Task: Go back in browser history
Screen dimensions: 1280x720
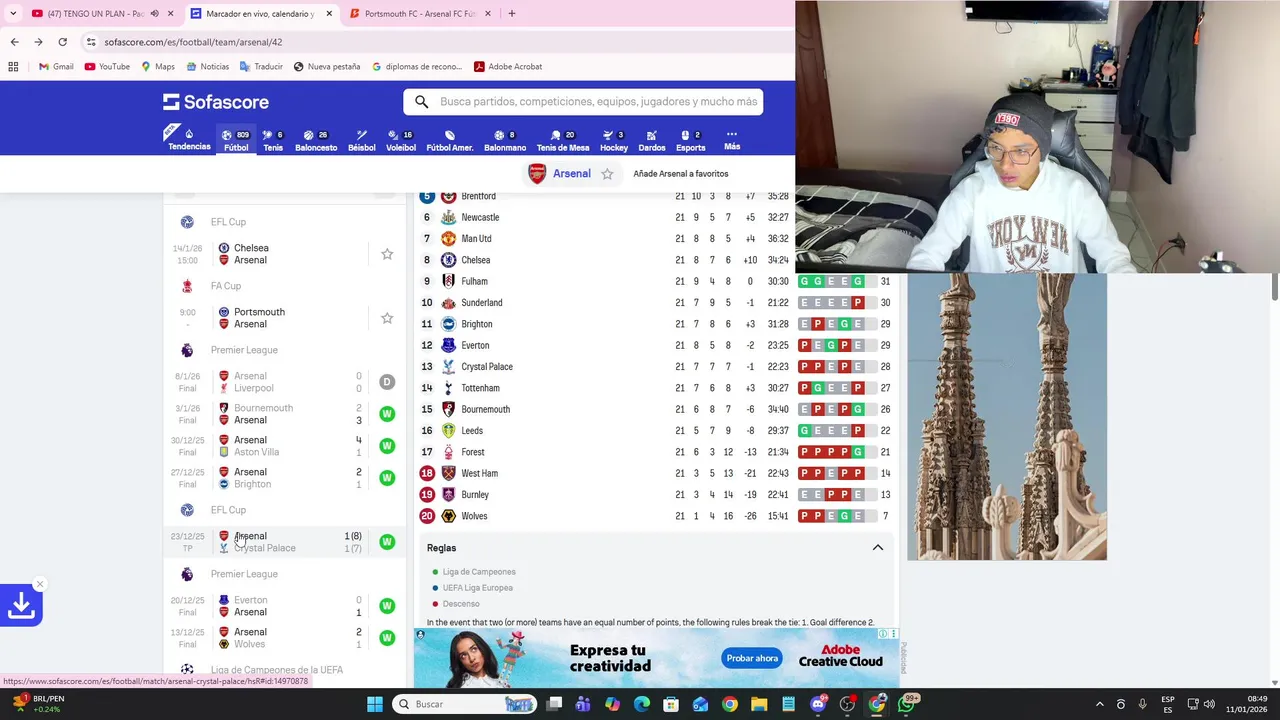Action: [x=14, y=42]
